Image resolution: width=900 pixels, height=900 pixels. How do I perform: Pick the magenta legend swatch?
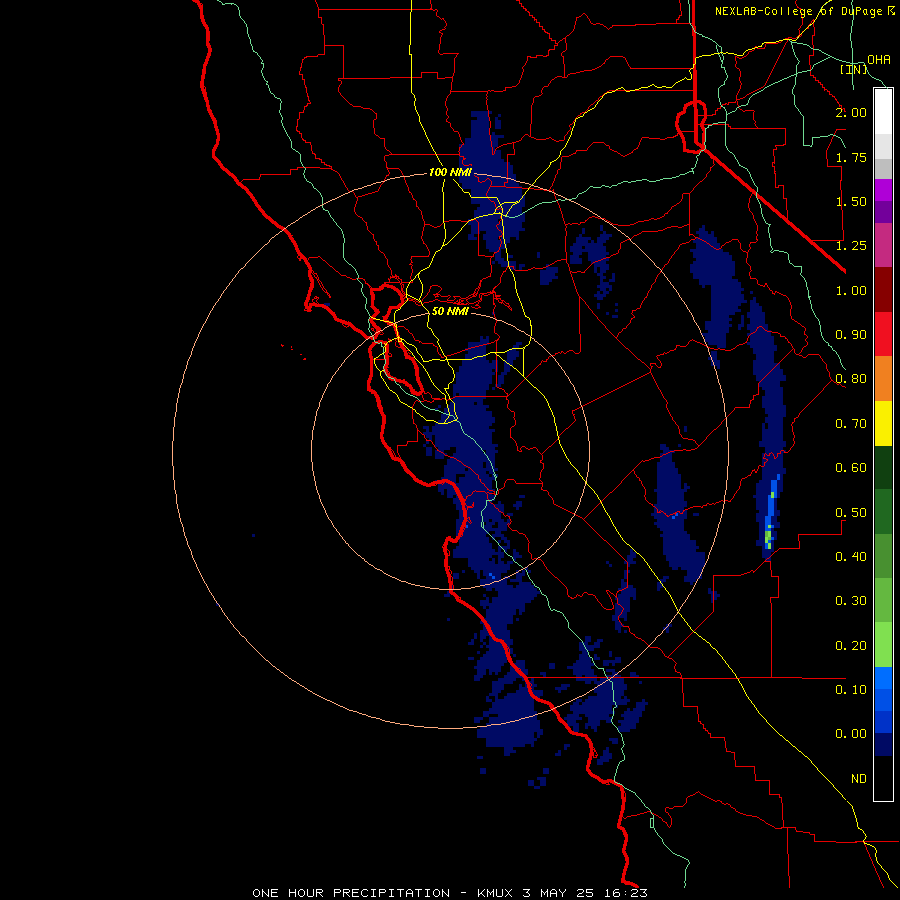(883, 190)
